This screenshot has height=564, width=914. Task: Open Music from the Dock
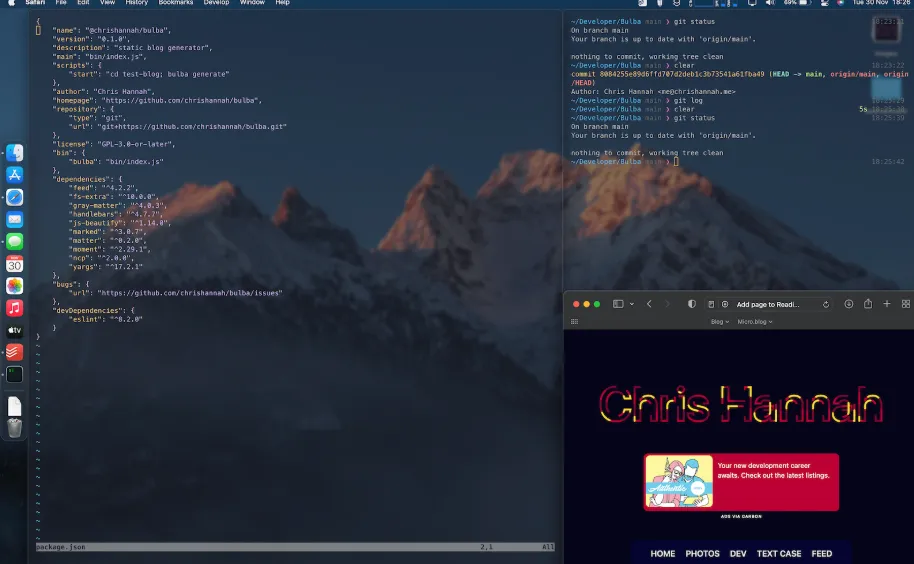click(15, 308)
